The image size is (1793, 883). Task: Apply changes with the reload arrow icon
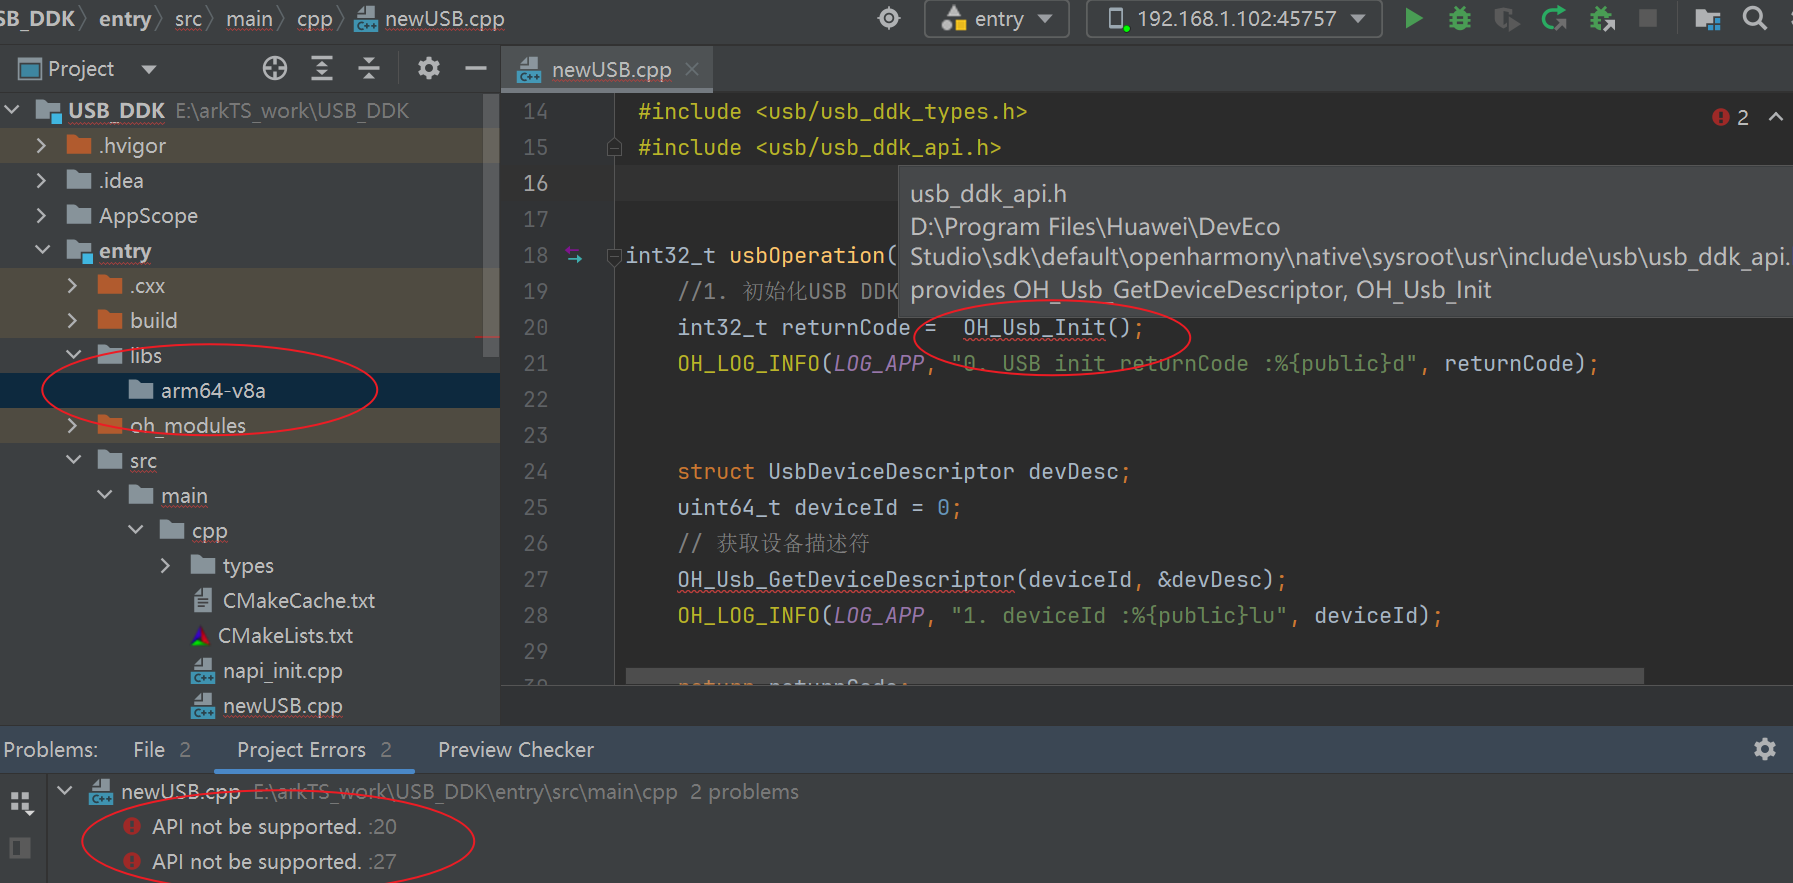tap(1554, 18)
